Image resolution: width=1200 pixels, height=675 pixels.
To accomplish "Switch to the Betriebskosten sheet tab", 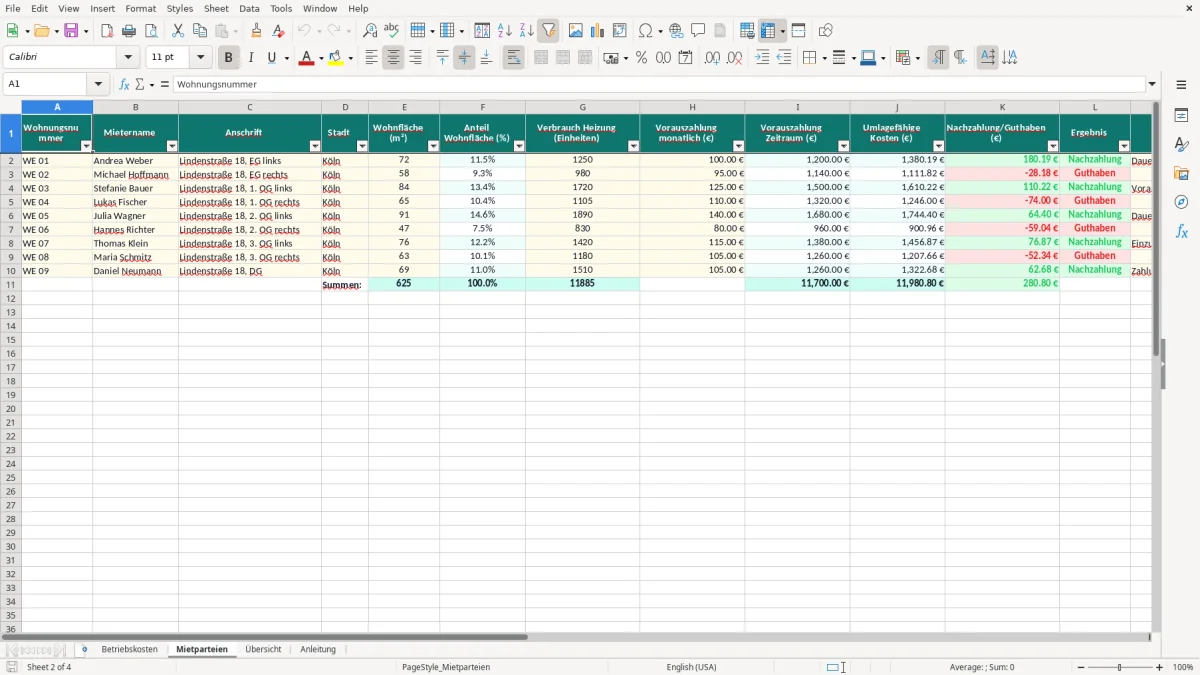I will (129, 649).
